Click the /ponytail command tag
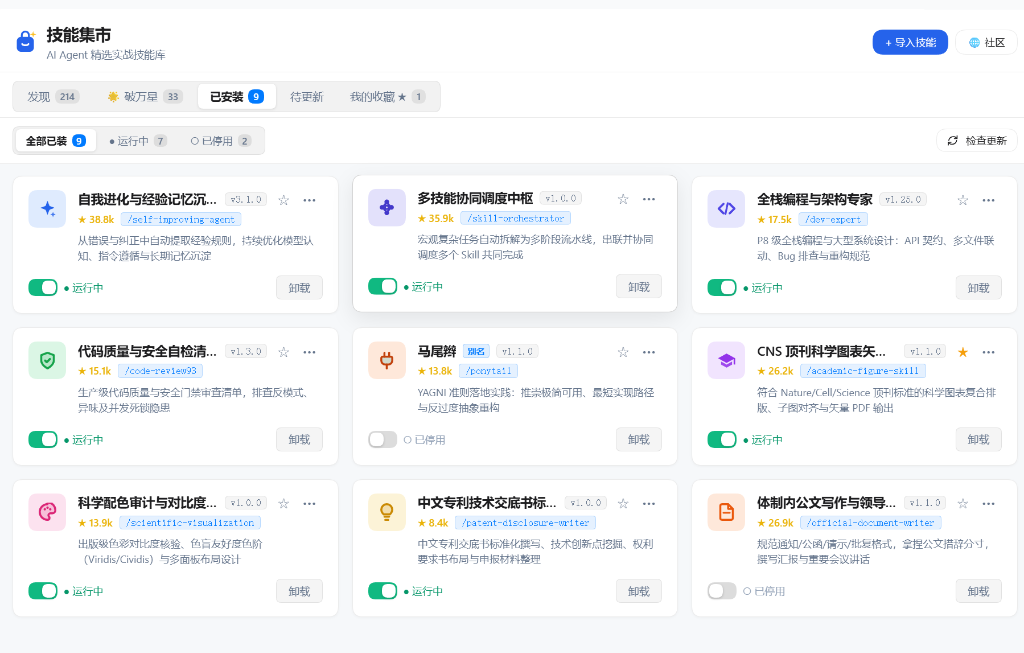The width and height of the screenshot is (1024, 653). [489, 371]
